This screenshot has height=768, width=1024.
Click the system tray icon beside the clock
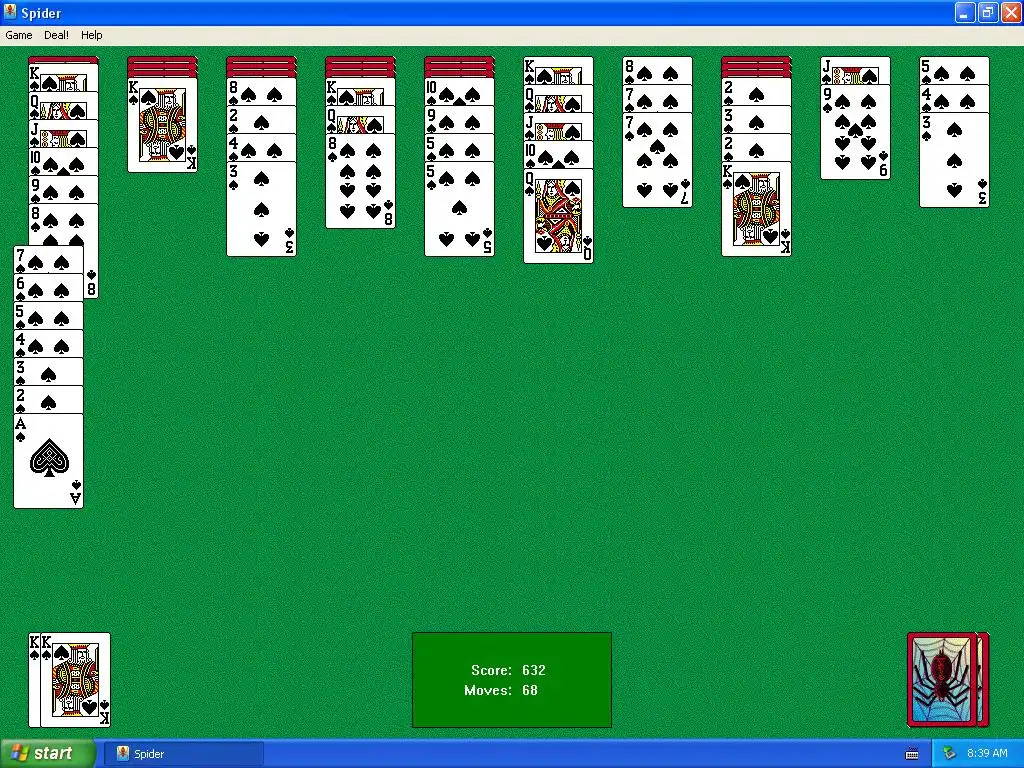click(949, 754)
